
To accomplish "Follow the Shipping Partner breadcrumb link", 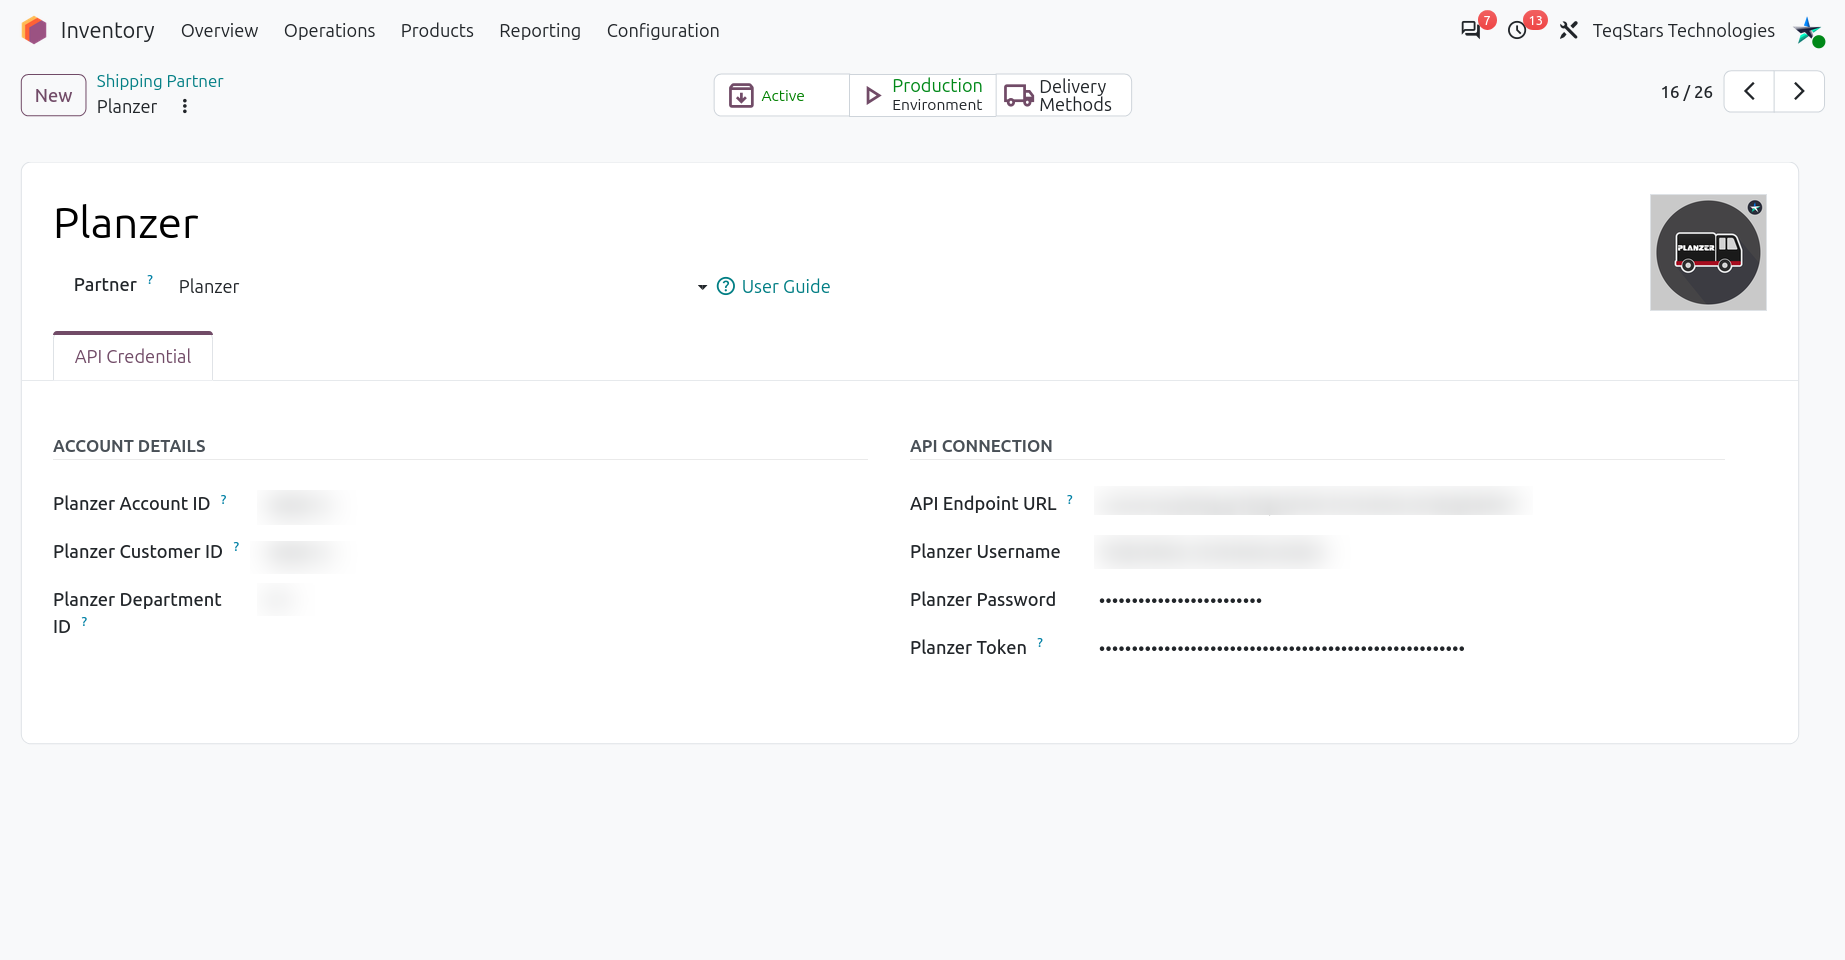I will pyautogui.click(x=160, y=81).
